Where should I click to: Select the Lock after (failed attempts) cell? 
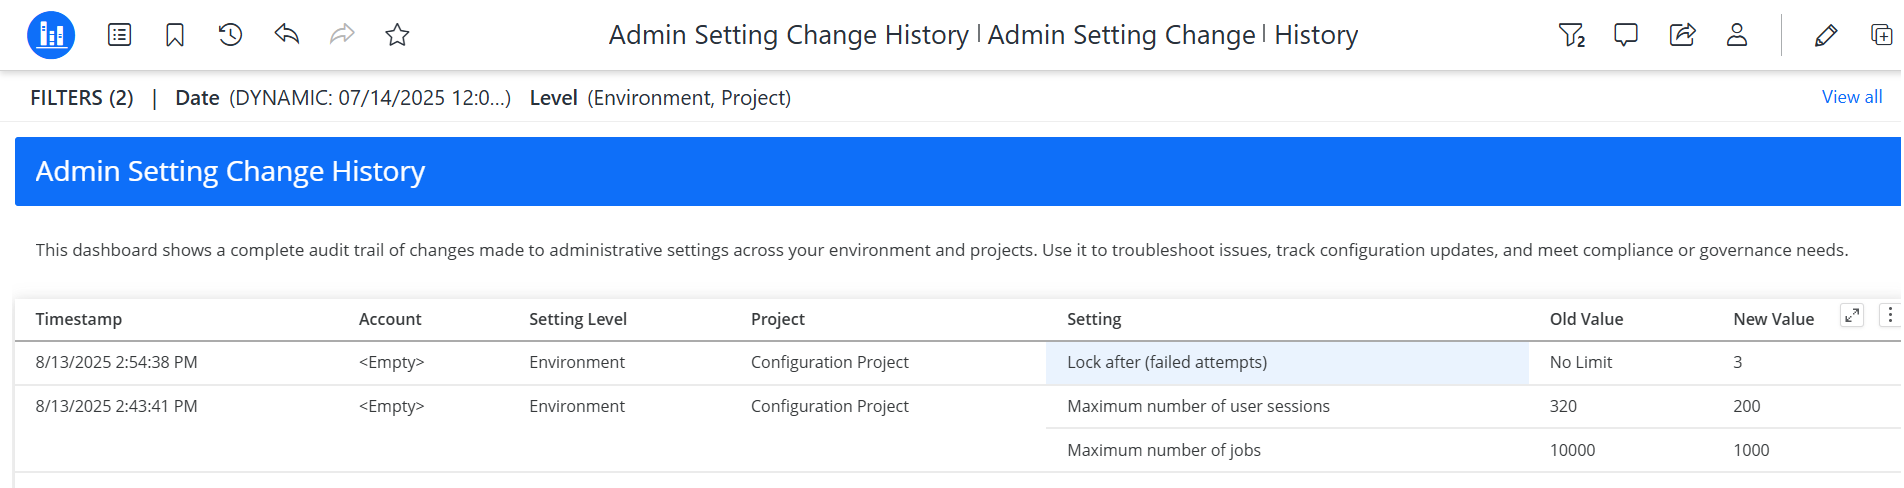(1167, 362)
